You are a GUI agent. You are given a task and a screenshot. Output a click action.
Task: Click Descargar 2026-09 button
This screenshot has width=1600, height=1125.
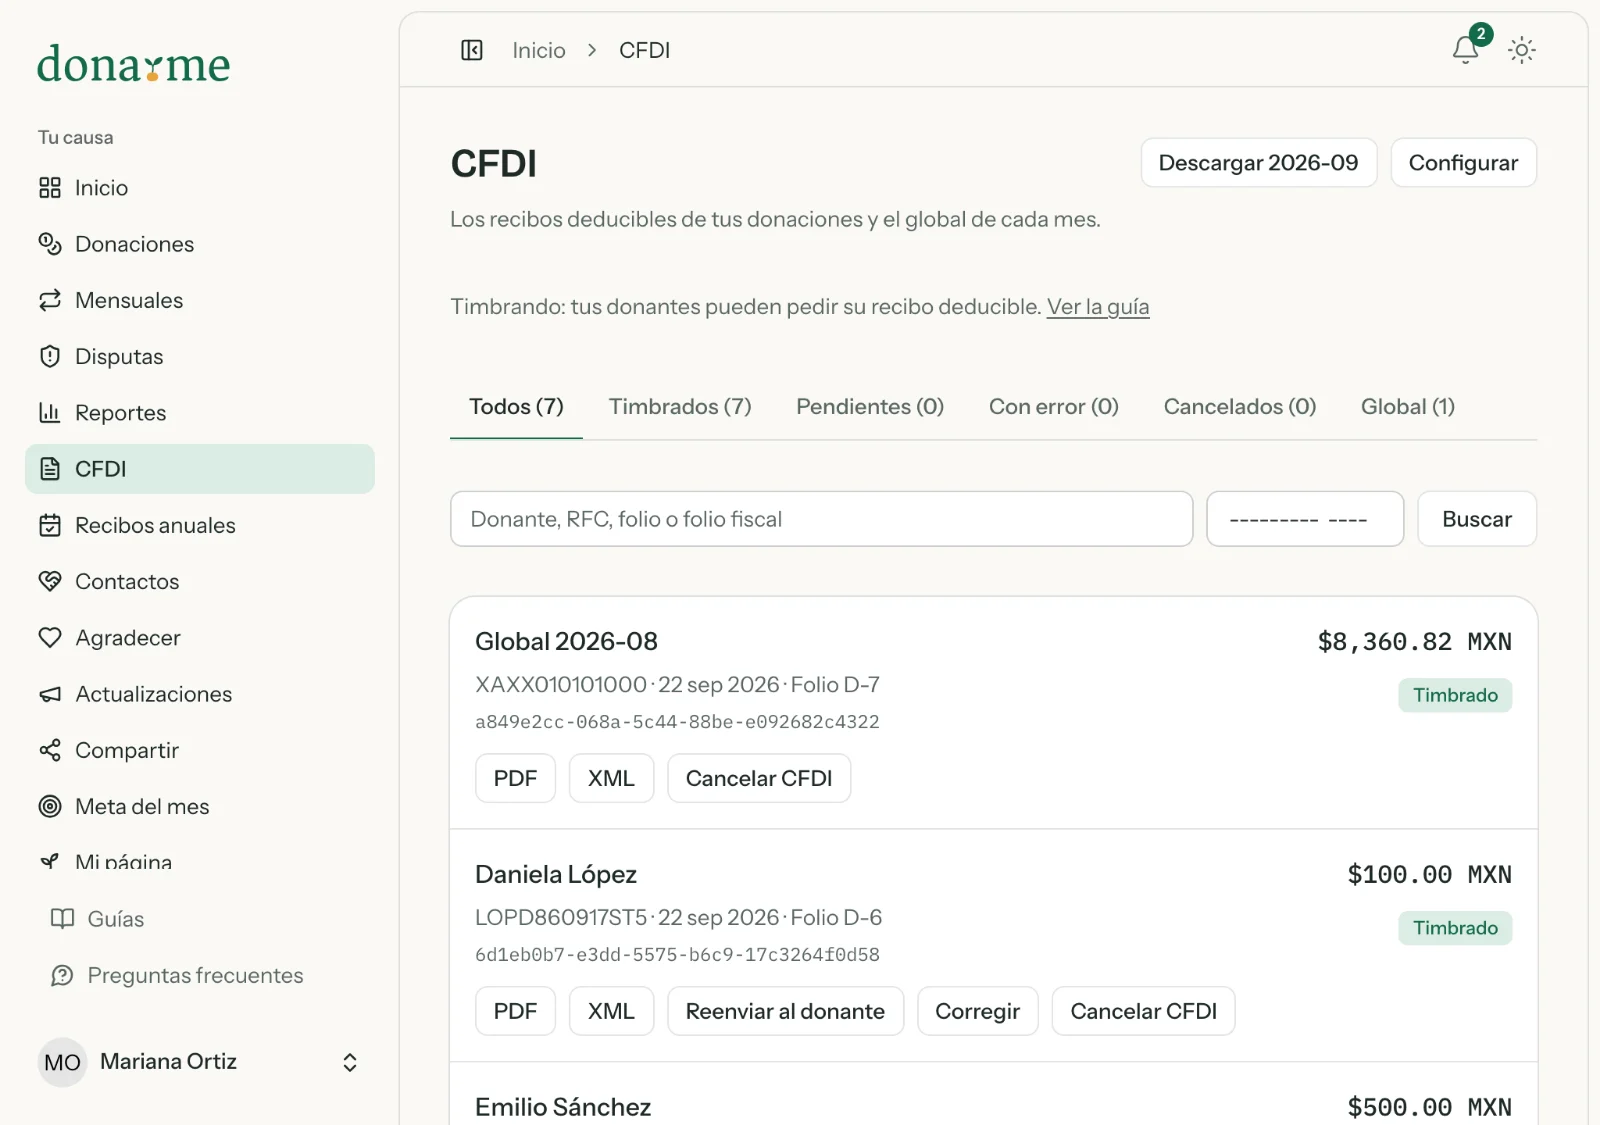1259,163
